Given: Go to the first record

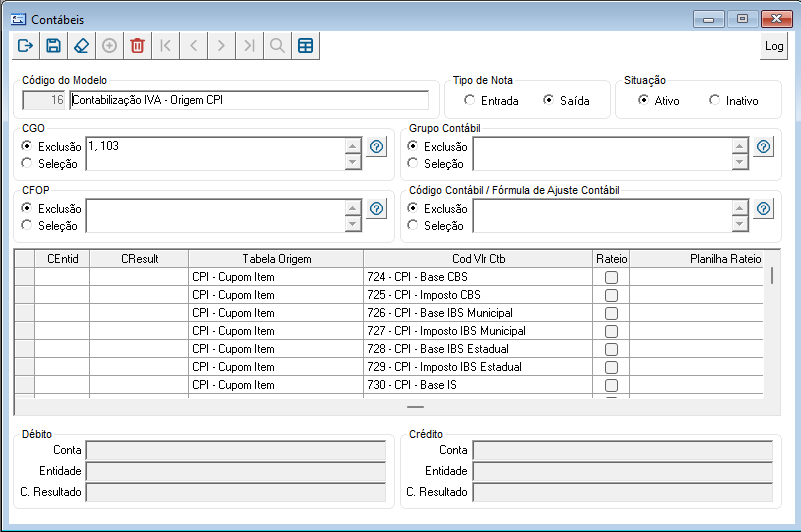Looking at the screenshot, I should (x=166, y=45).
